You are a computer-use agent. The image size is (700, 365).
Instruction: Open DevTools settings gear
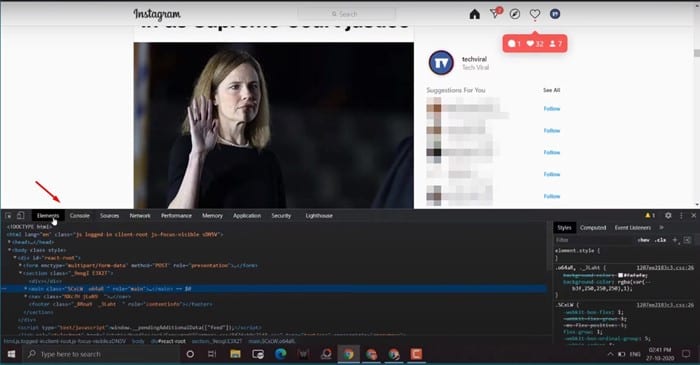[668, 216]
